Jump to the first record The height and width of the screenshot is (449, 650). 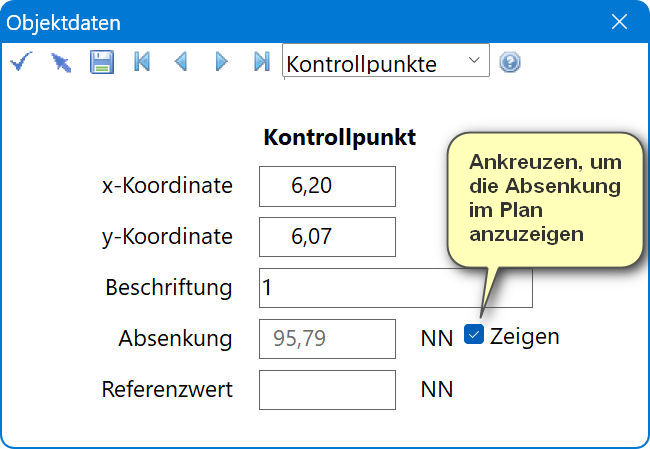coord(141,62)
